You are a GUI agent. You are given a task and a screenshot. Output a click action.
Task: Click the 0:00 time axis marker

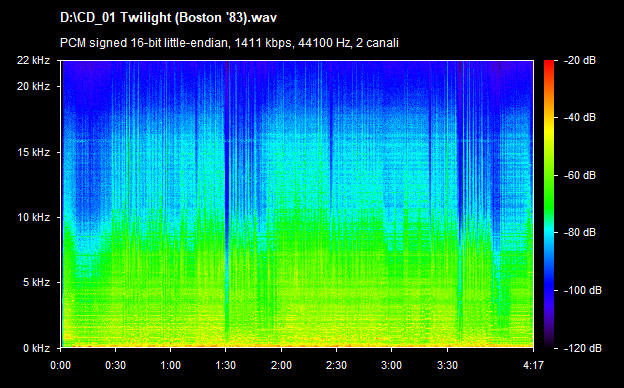[60, 365]
